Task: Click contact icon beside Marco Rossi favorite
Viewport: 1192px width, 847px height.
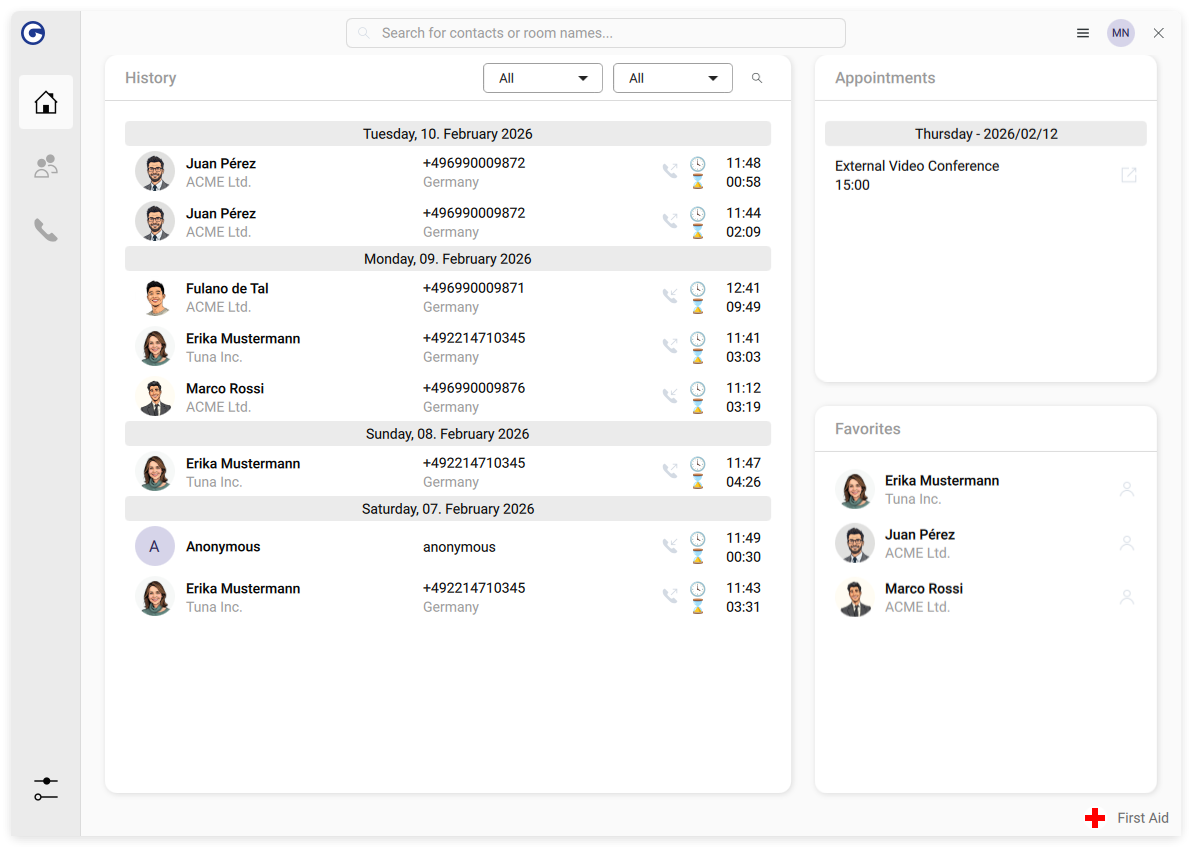Action: (1127, 597)
